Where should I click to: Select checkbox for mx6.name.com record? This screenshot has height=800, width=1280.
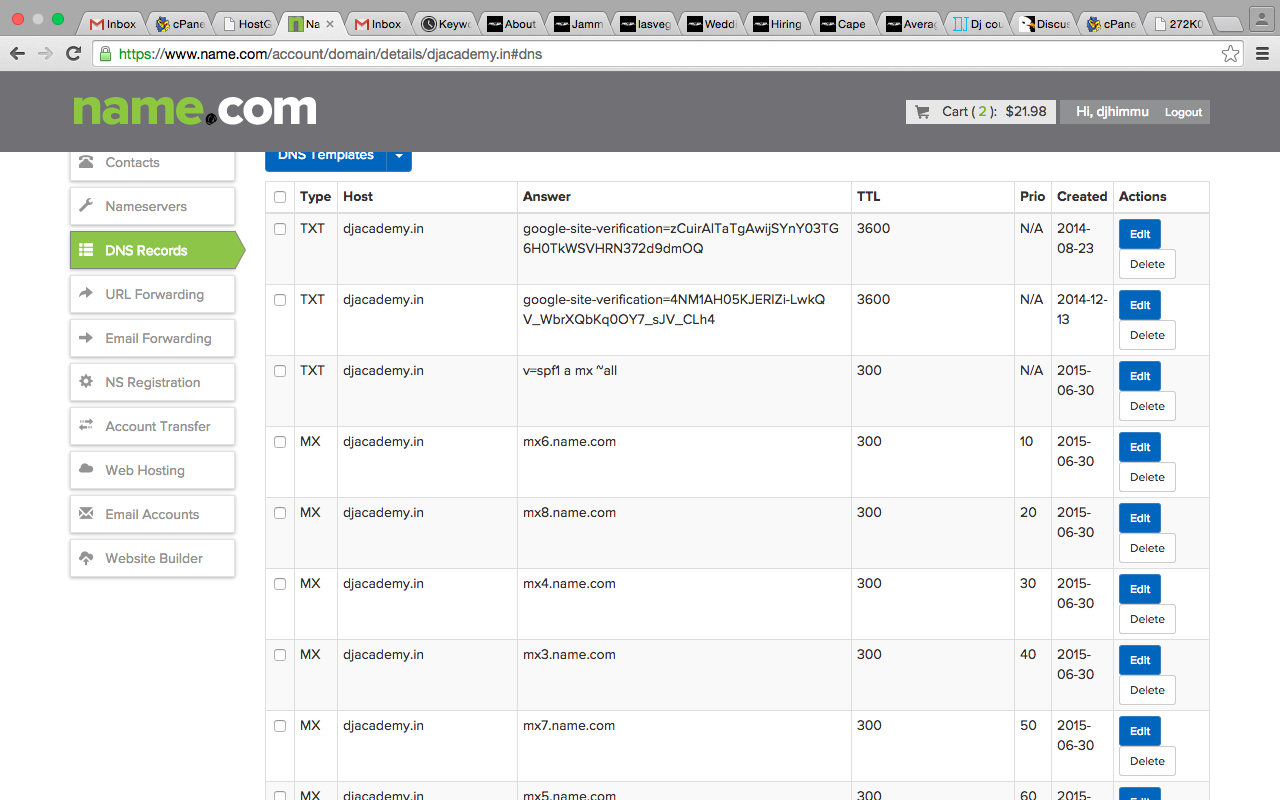[280, 442]
